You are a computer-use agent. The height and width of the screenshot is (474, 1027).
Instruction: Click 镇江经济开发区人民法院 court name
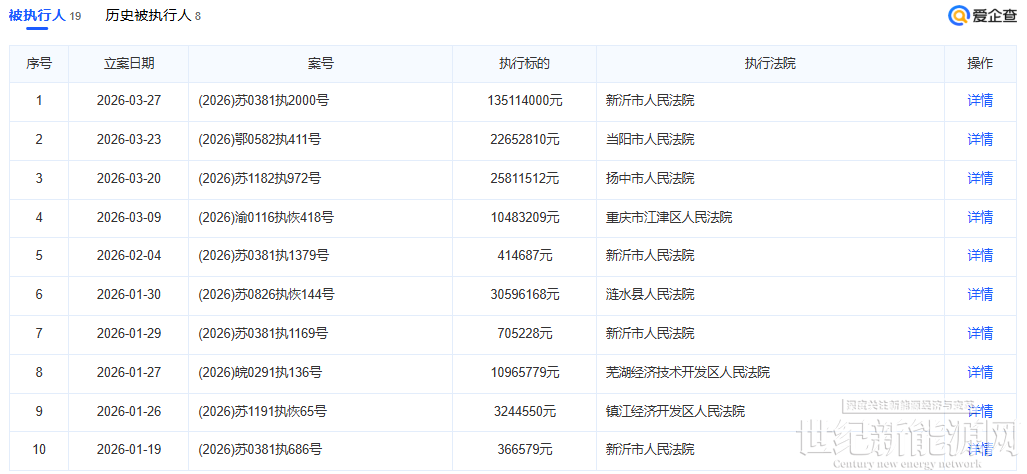coord(675,411)
